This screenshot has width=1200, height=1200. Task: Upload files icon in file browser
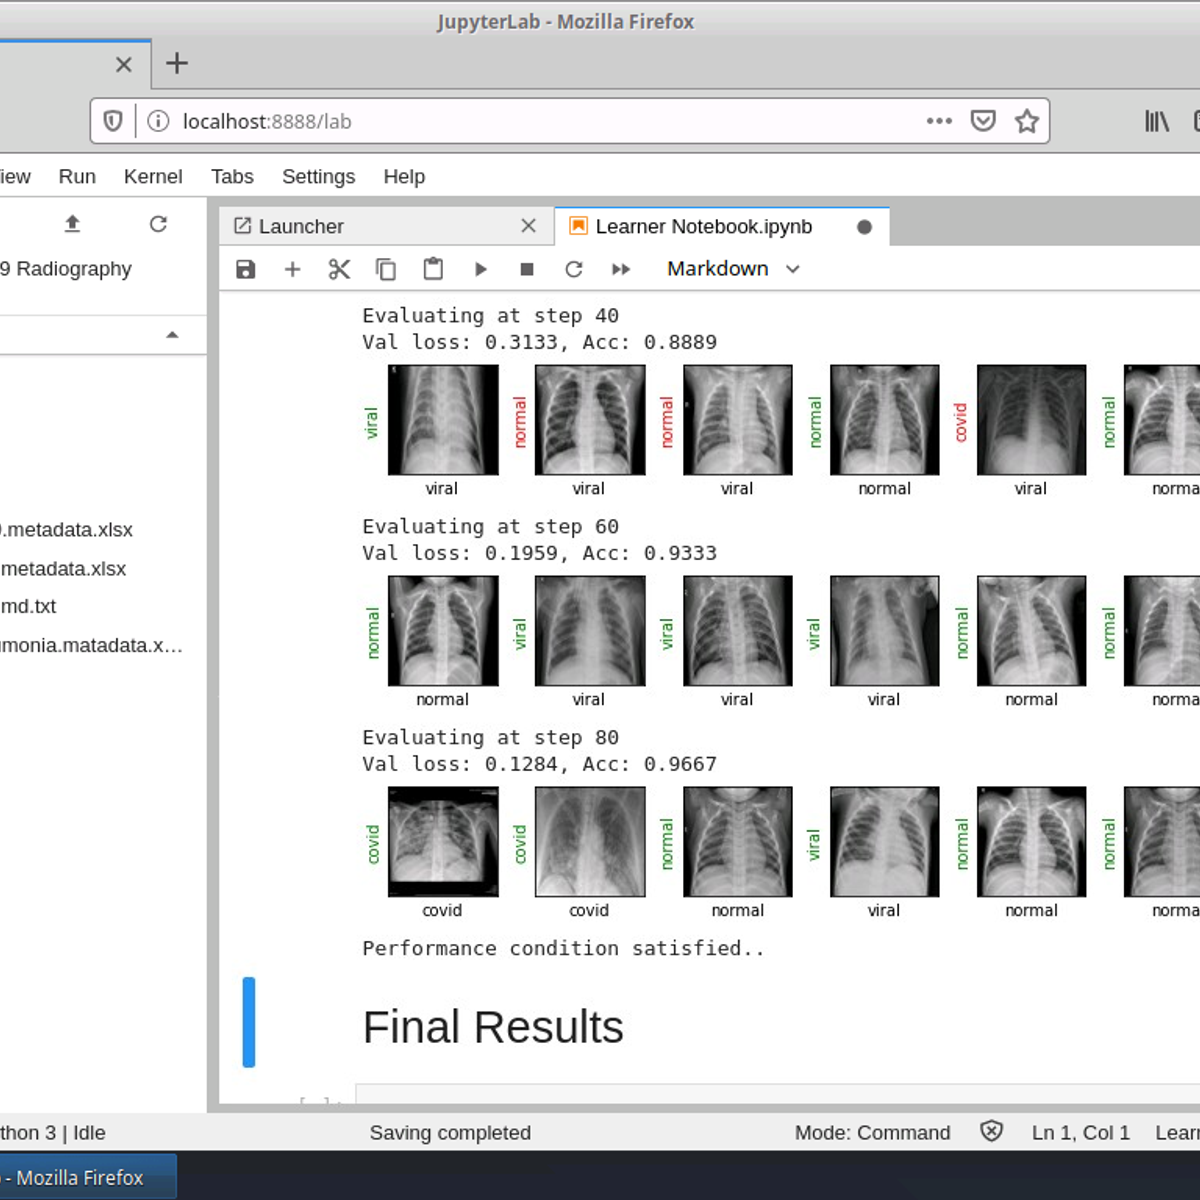click(x=72, y=224)
